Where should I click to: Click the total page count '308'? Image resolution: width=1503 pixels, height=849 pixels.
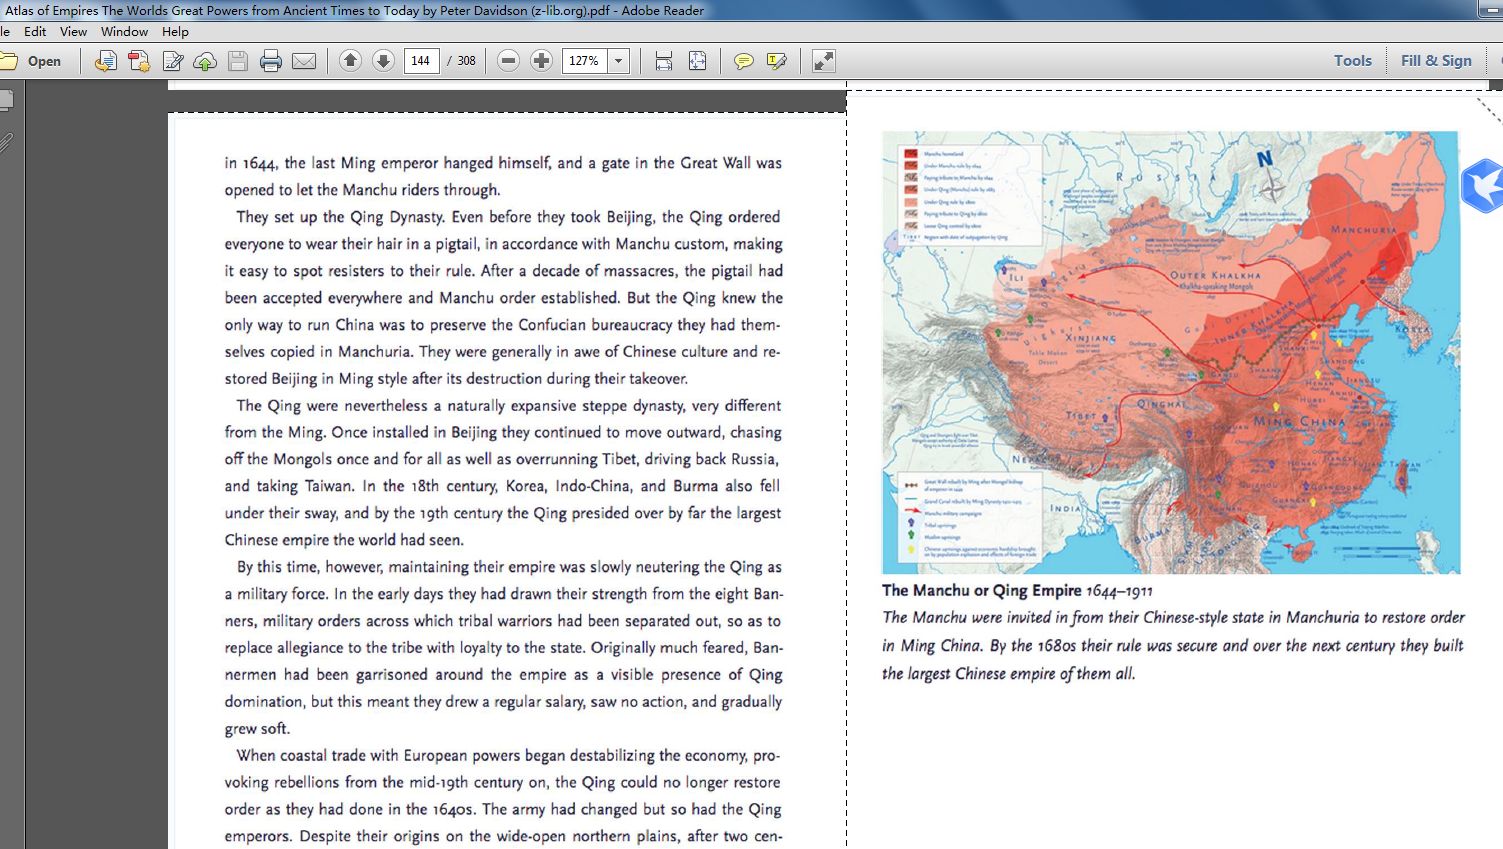tap(467, 61)
